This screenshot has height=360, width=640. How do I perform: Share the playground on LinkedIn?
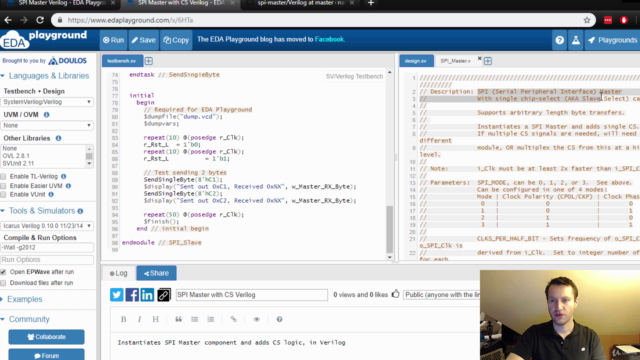(147, 295)
